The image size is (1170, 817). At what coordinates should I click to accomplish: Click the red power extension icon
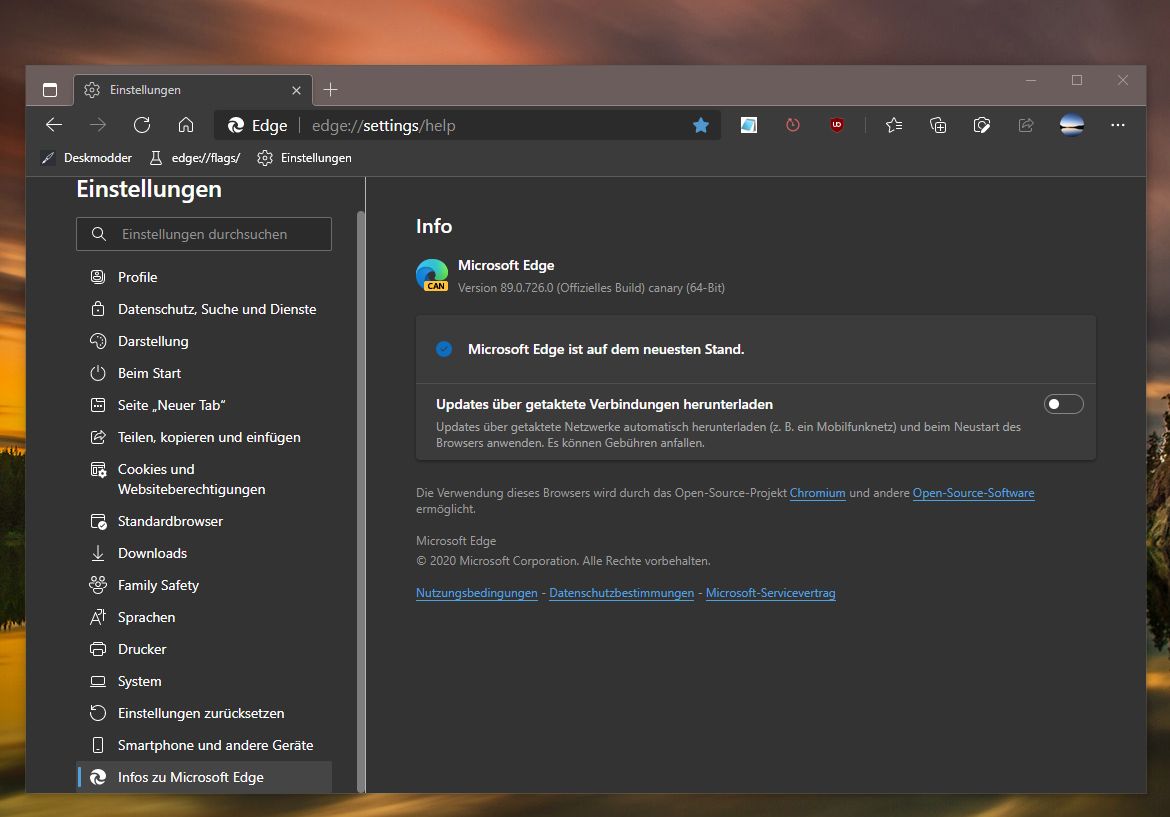point(792,125)
